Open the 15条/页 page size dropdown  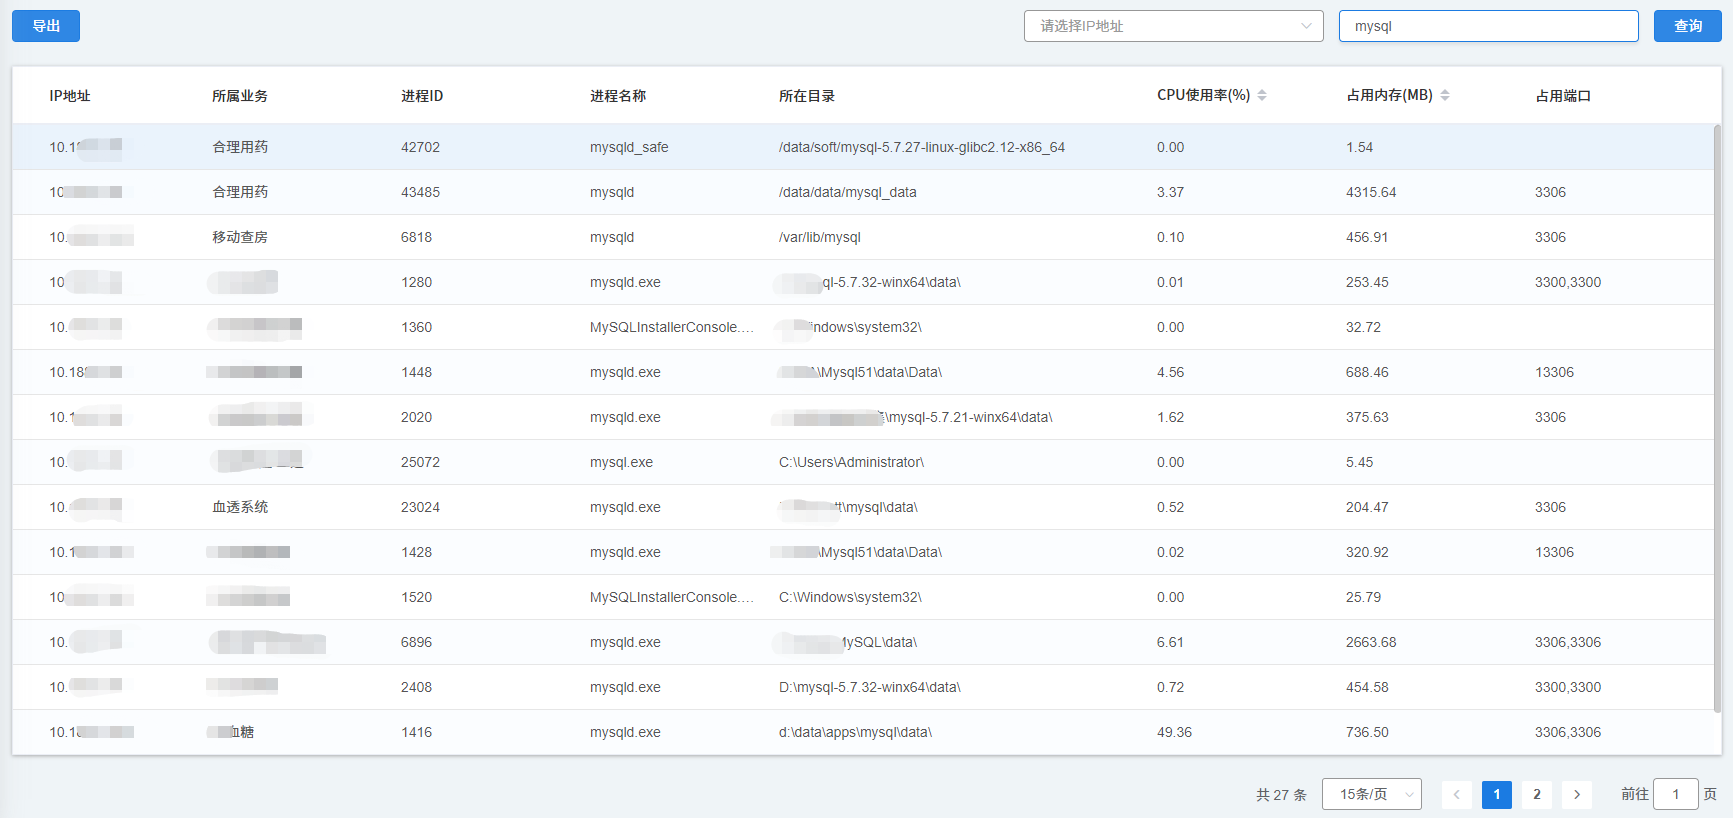(1371, 794)
